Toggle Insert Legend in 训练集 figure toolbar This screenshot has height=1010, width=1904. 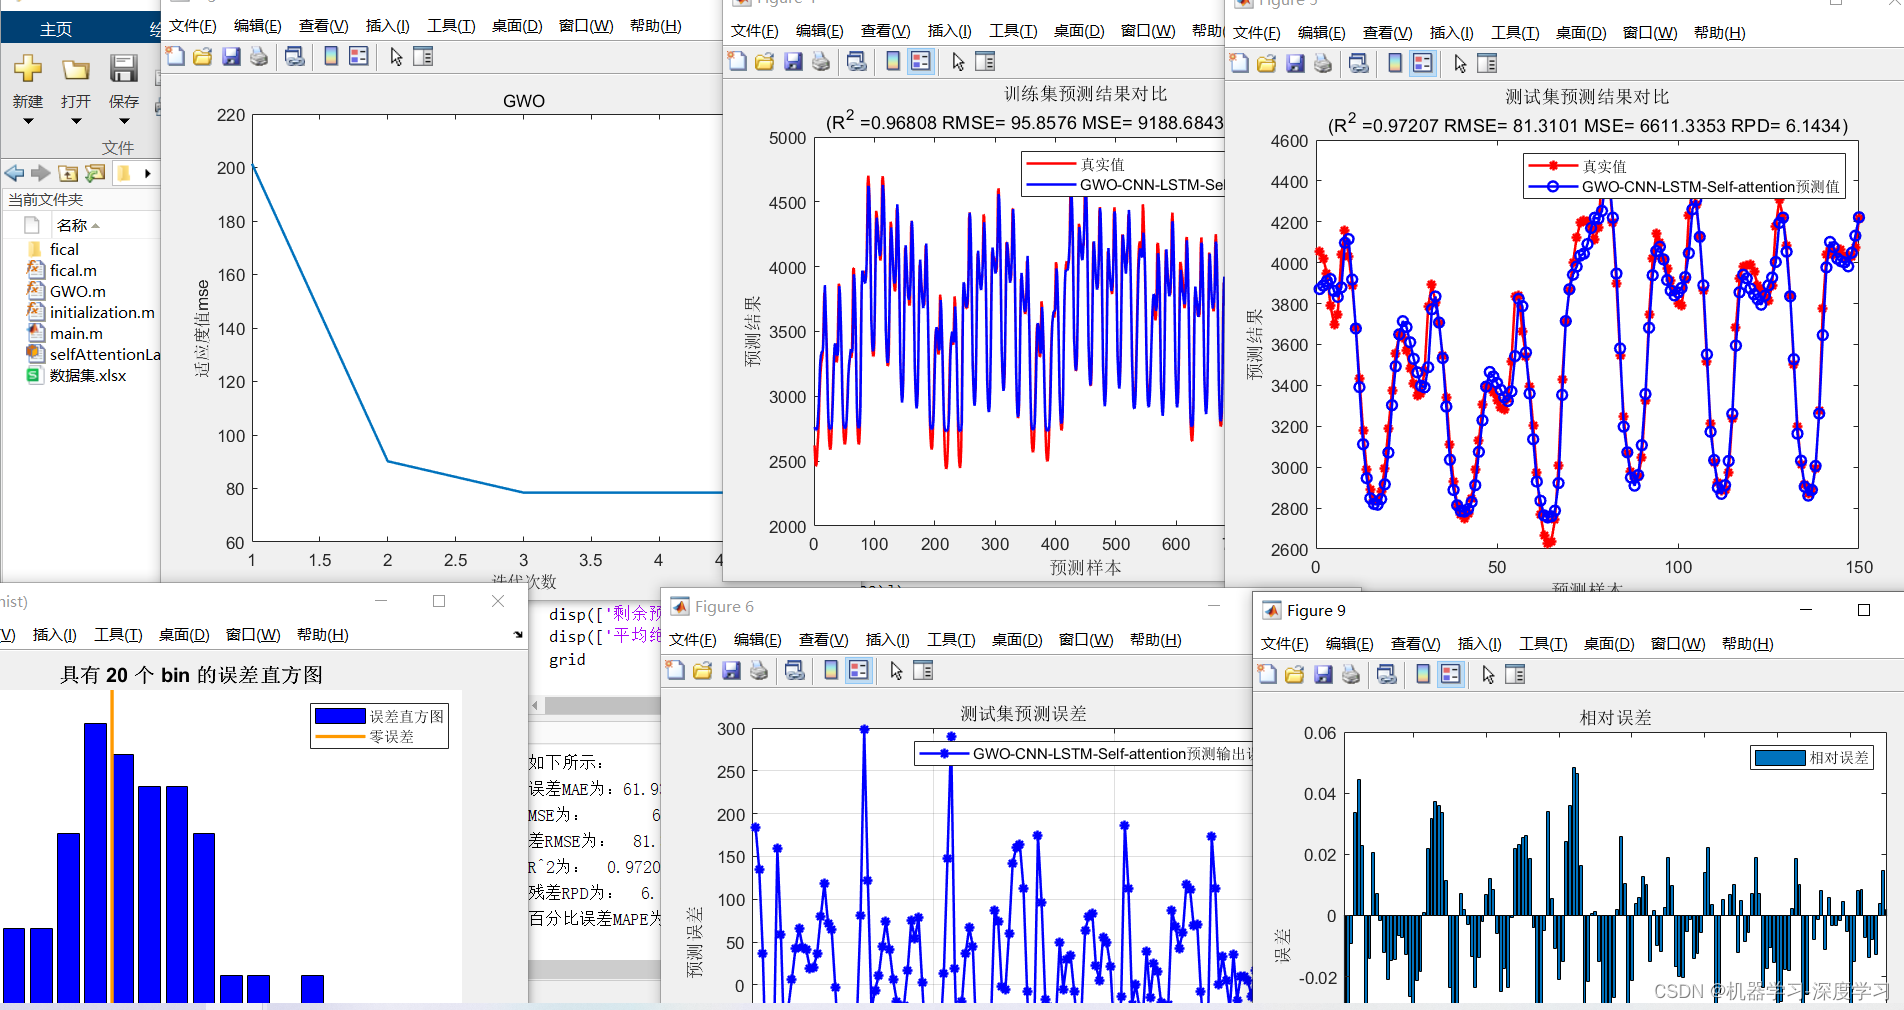pyautogui.click(x=921, y=62)
